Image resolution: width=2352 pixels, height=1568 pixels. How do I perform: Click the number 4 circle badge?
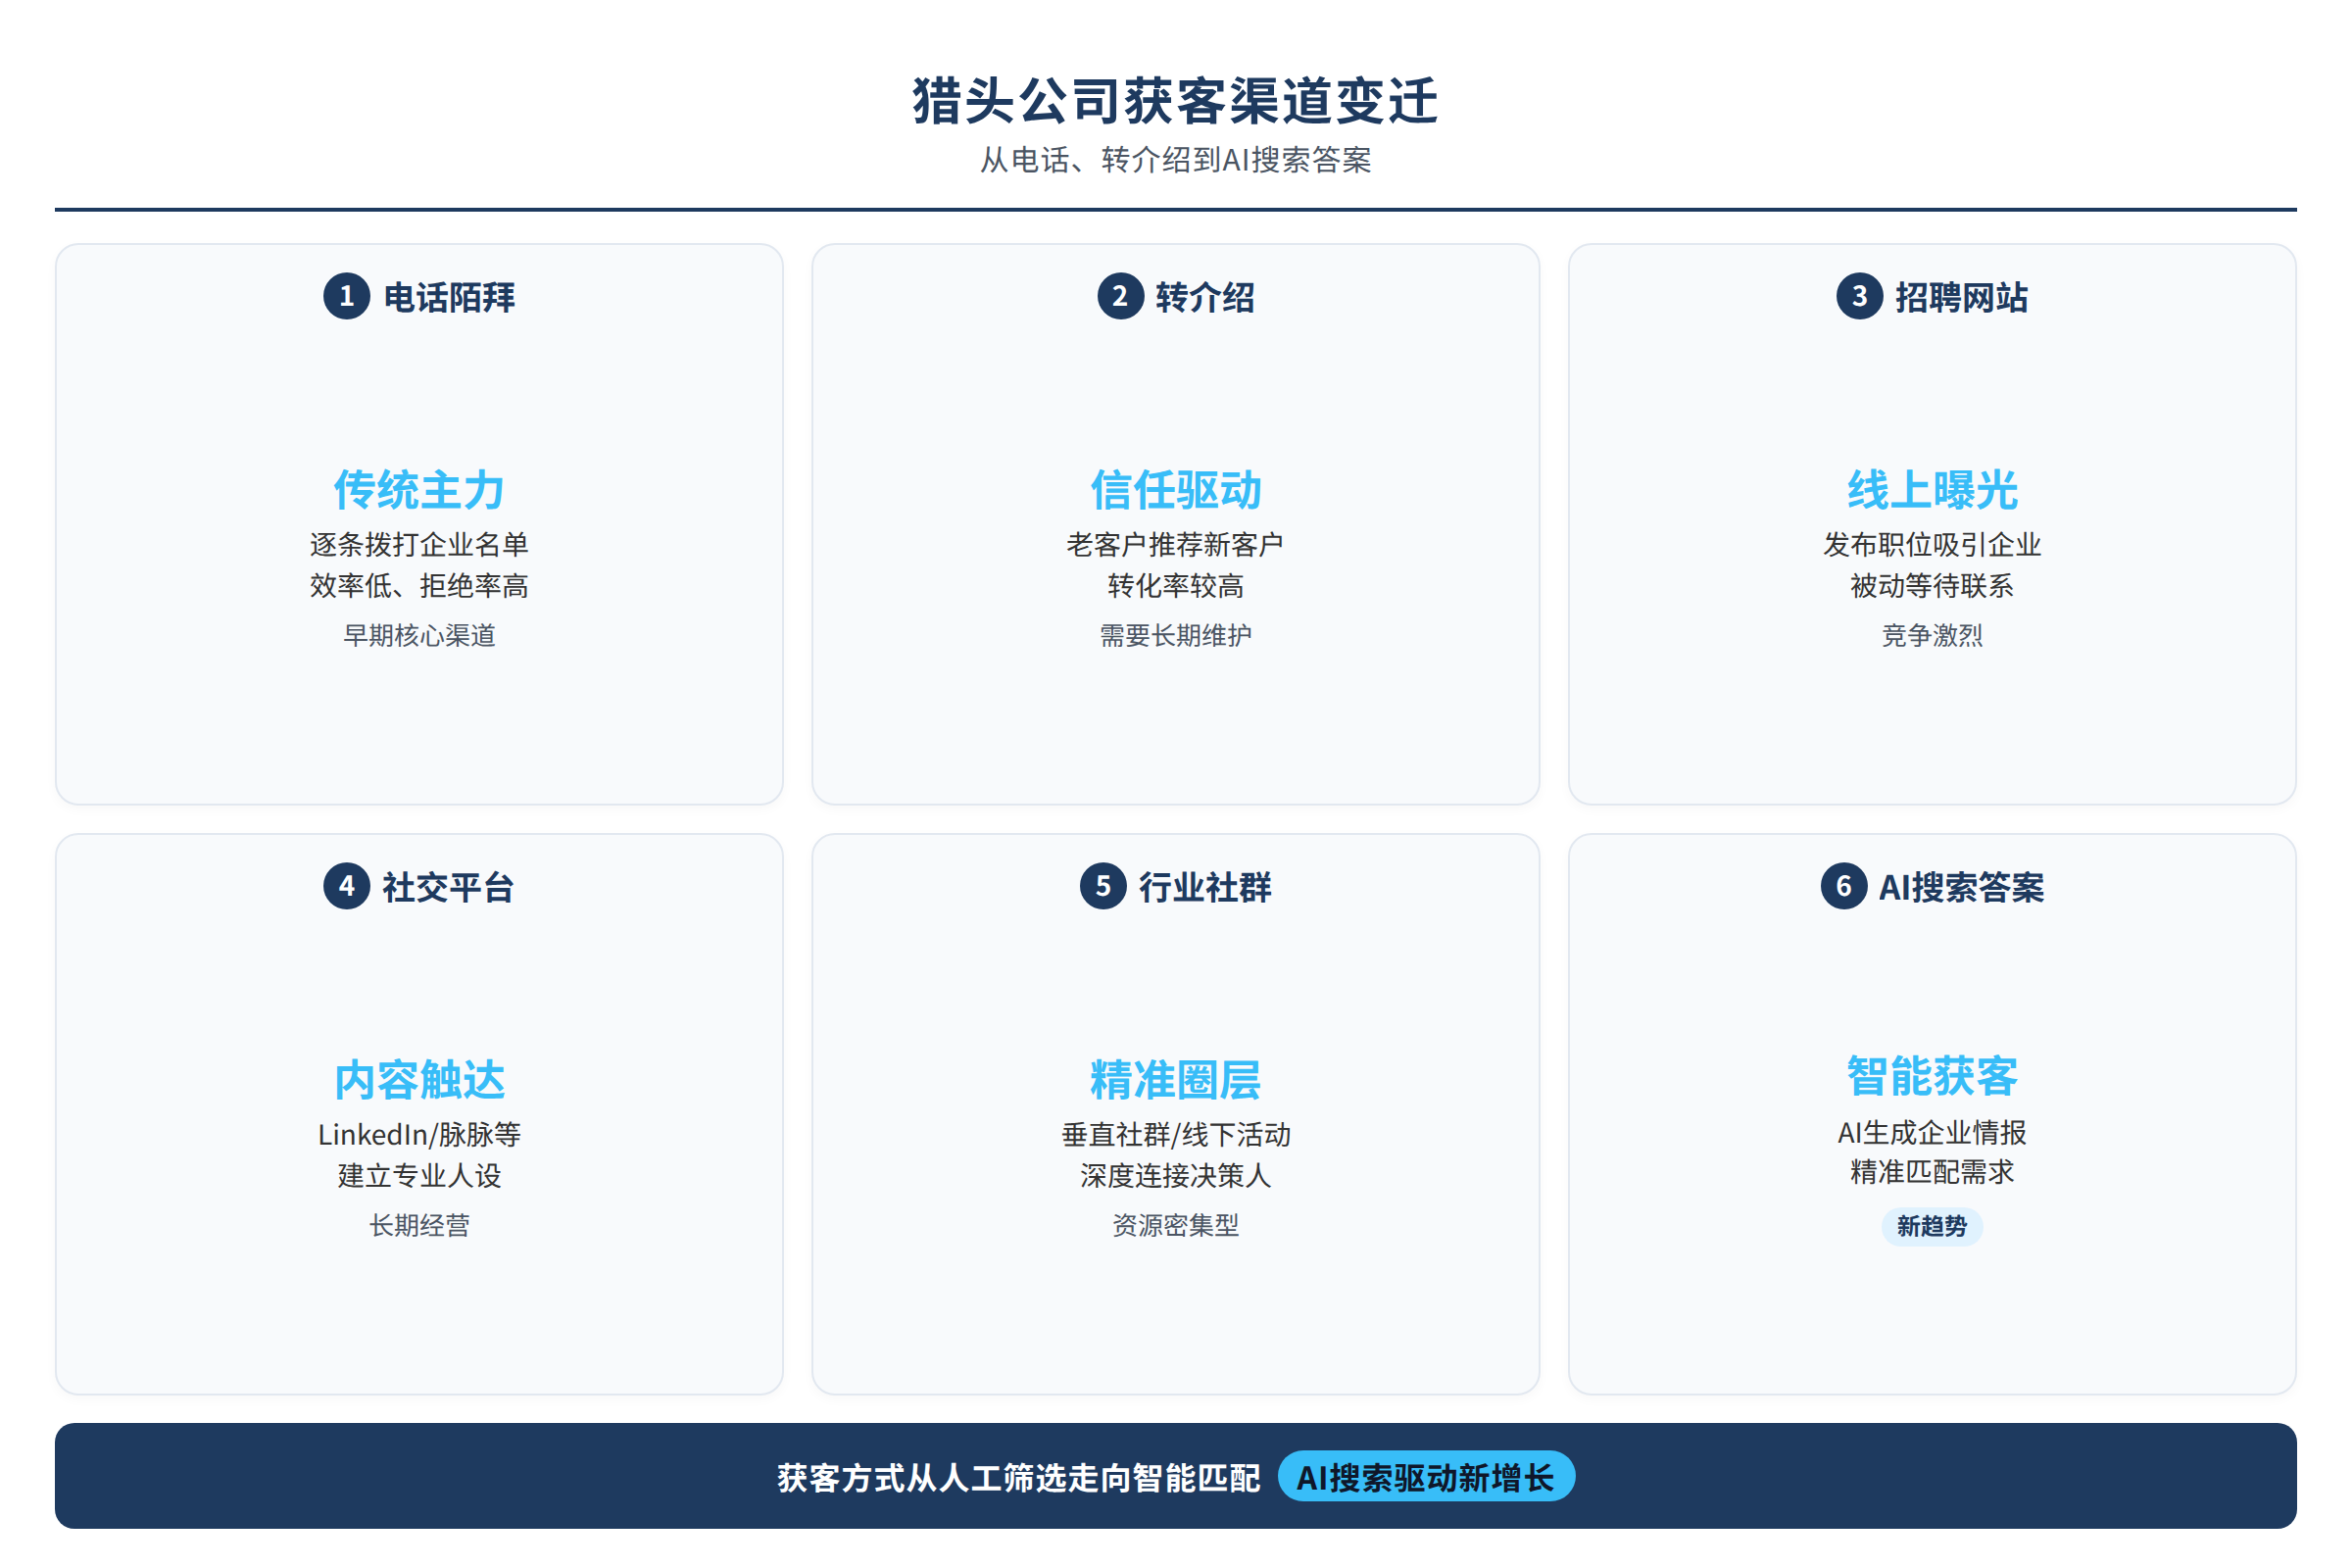point(346,886)
